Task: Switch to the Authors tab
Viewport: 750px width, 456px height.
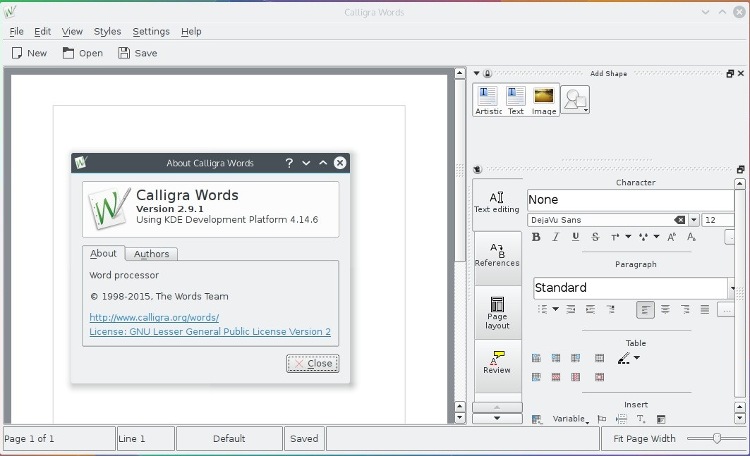Action: (x=151, y=254)
